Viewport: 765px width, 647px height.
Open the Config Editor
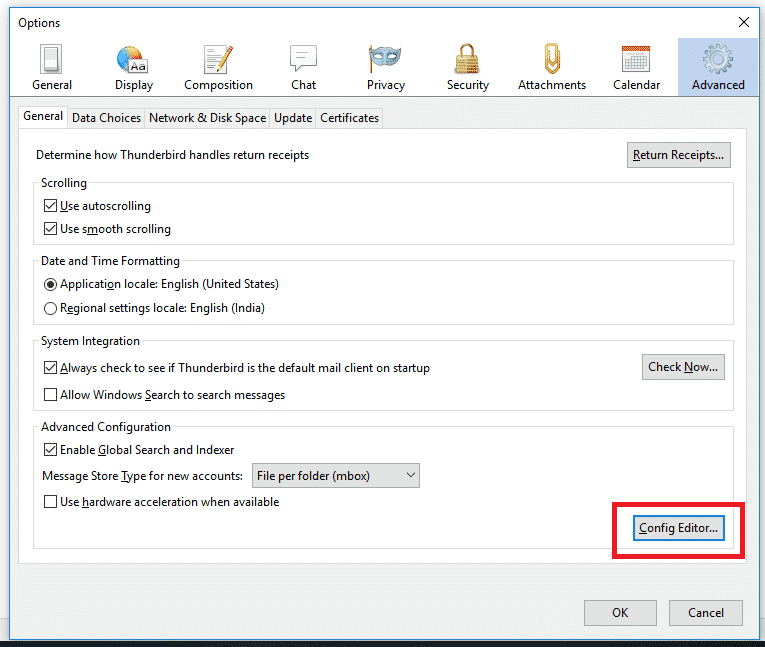[679, 528]
